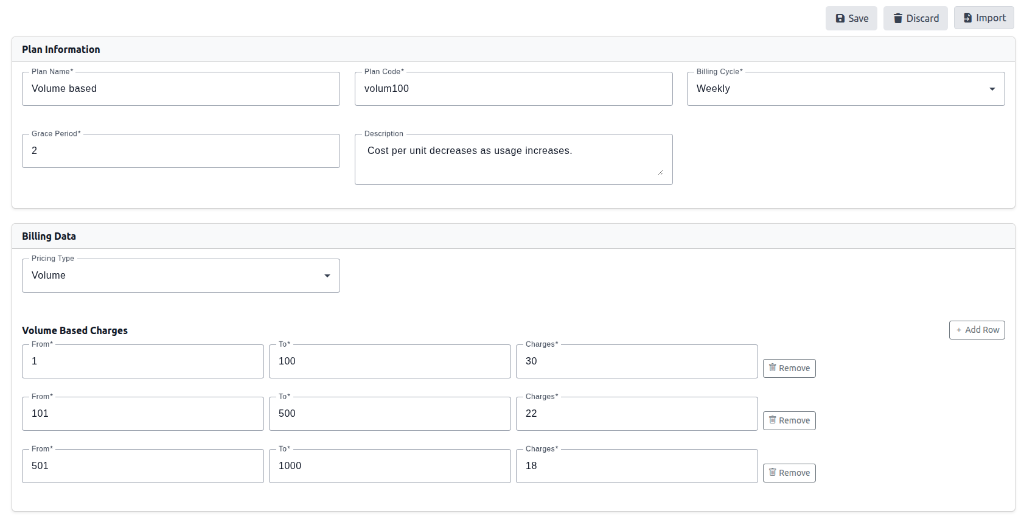The height and width of the screenshot is (531, 1024).
Task: Select the Grace Period field
Action: 180,151
